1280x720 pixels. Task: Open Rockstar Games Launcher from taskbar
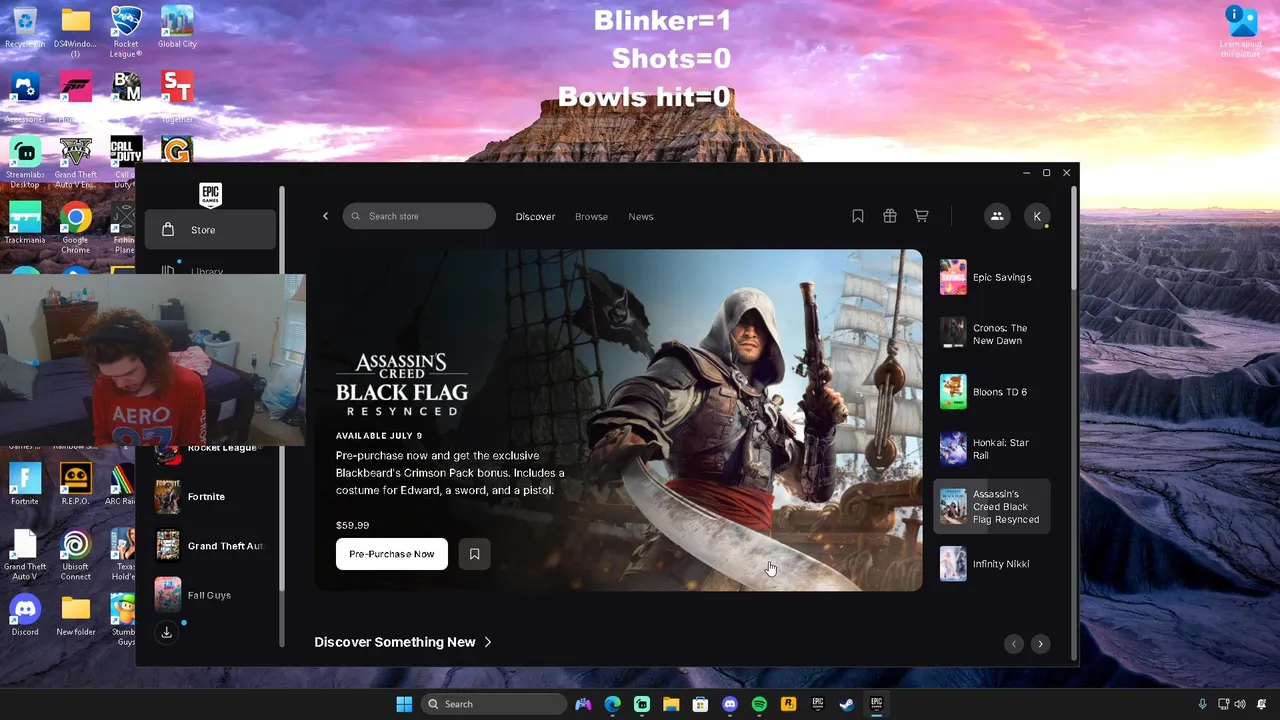pos(788,704)
